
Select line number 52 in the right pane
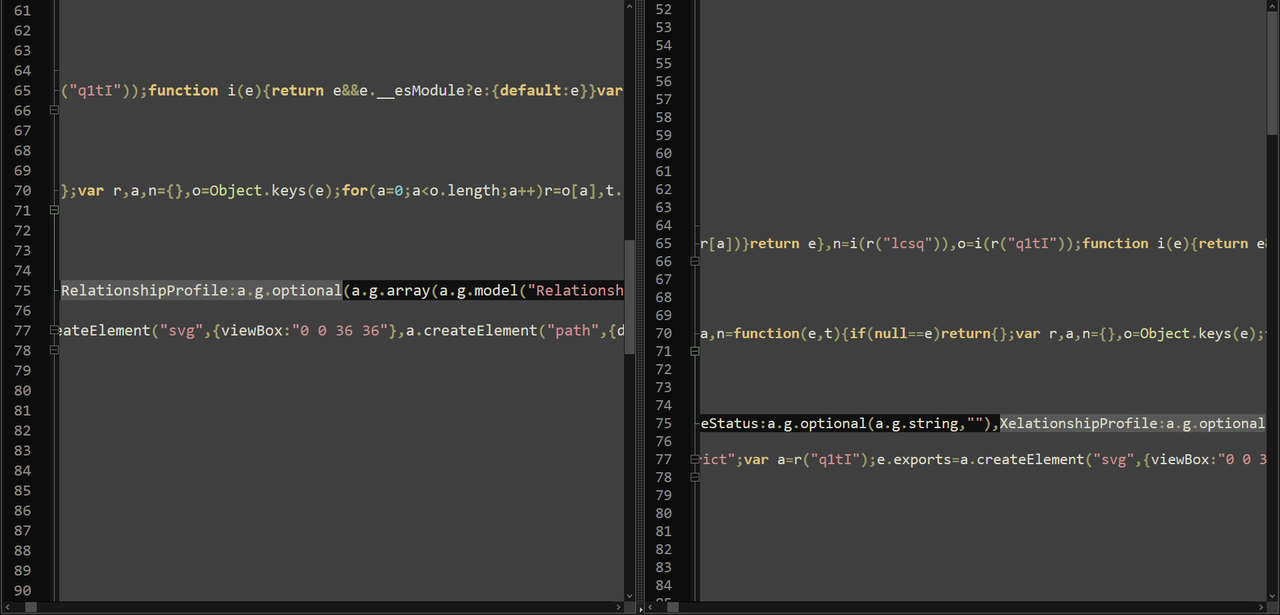click(x=663, y=9)
